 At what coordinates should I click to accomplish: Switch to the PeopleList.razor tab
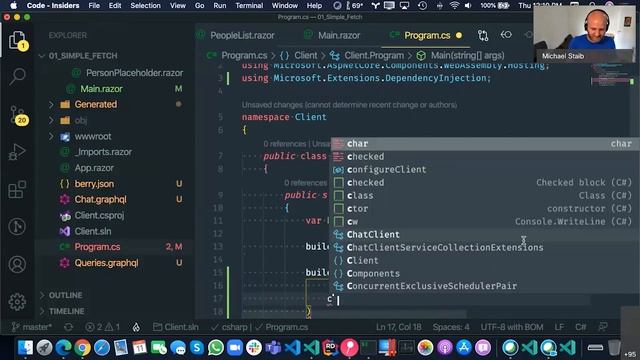pos(242,36)
